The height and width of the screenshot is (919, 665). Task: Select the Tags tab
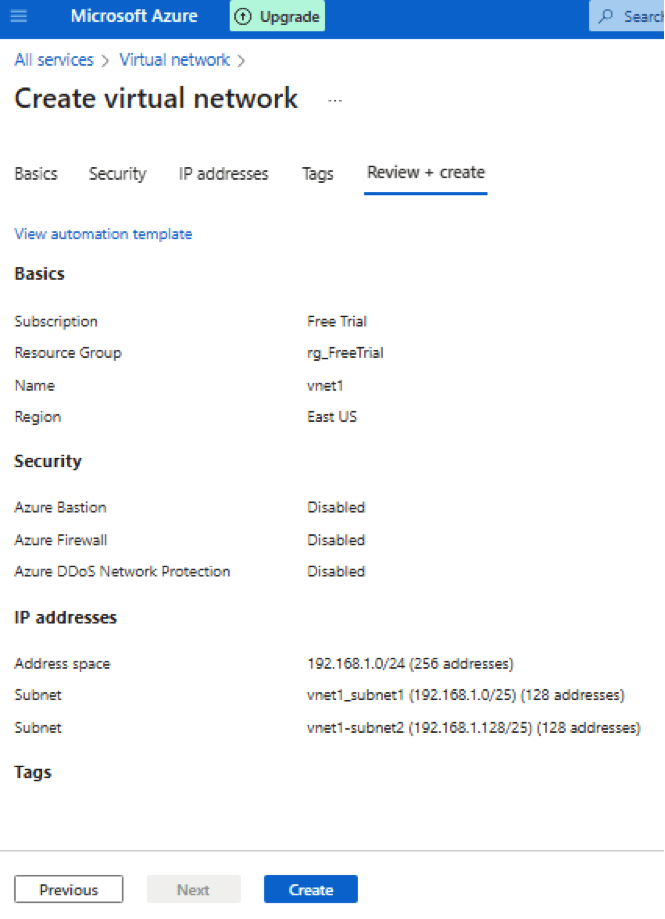(x=317, y=174)
